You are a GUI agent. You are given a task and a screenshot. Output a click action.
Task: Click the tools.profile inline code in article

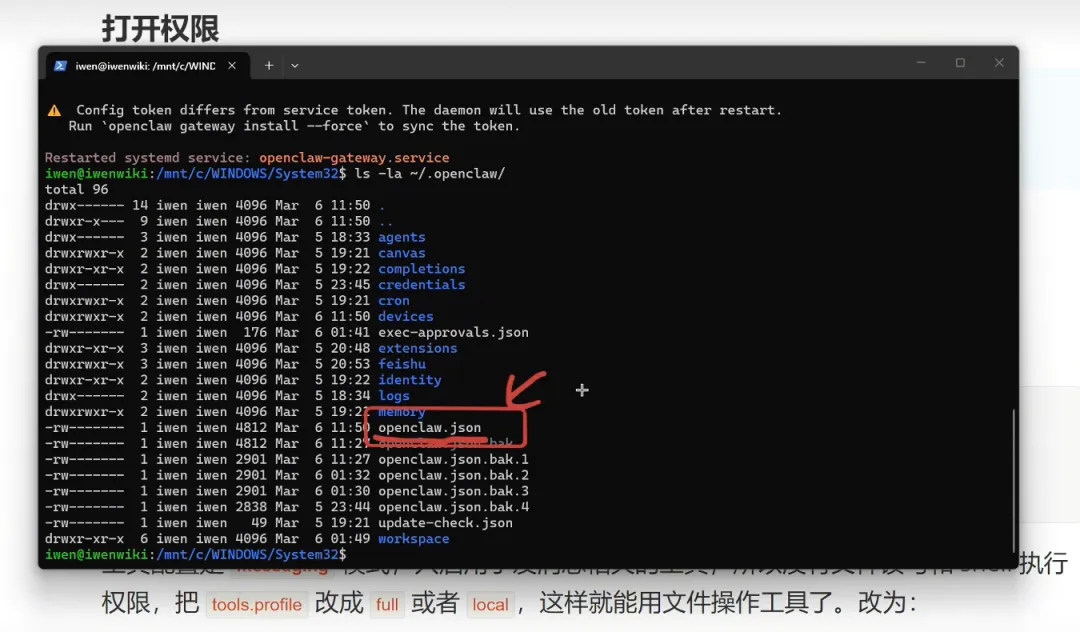(256, 605)
